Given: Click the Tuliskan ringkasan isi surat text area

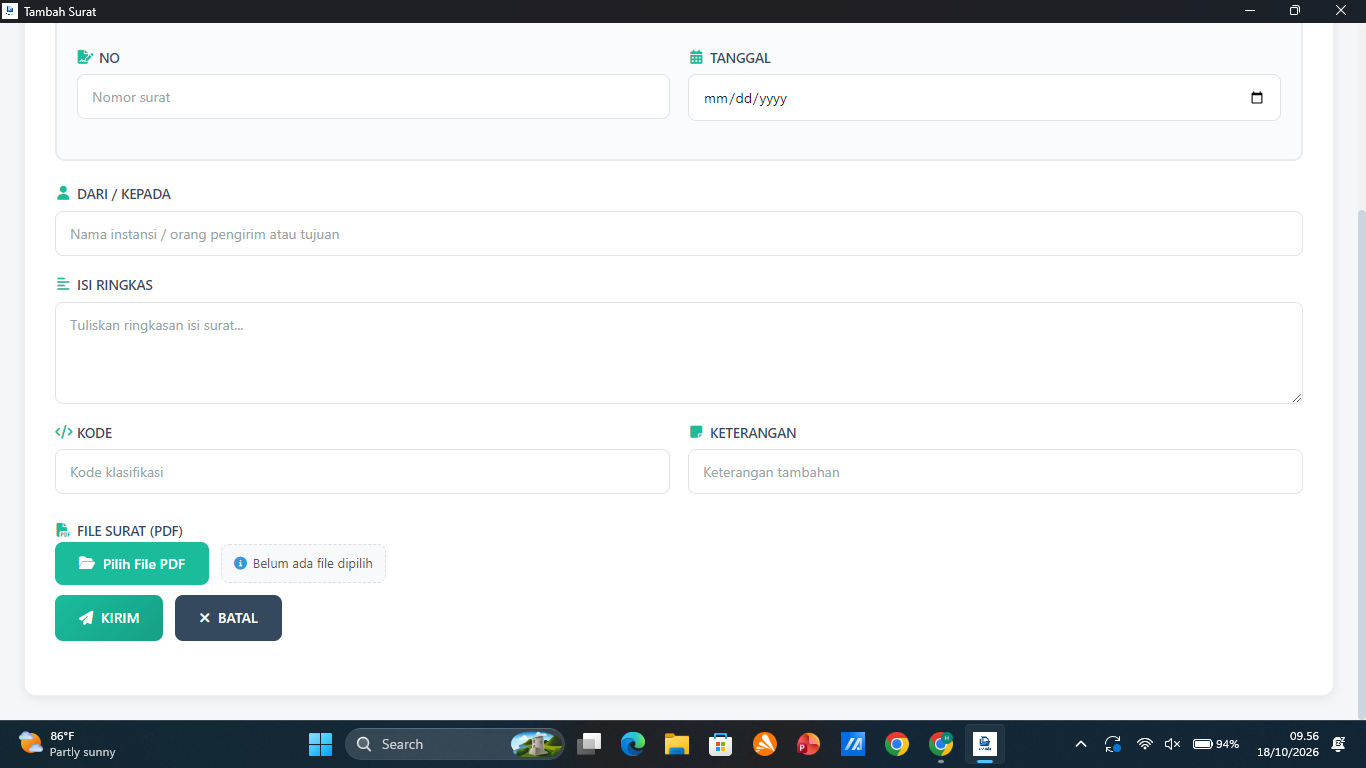Looking at the screenshot, I should (679, 353).
